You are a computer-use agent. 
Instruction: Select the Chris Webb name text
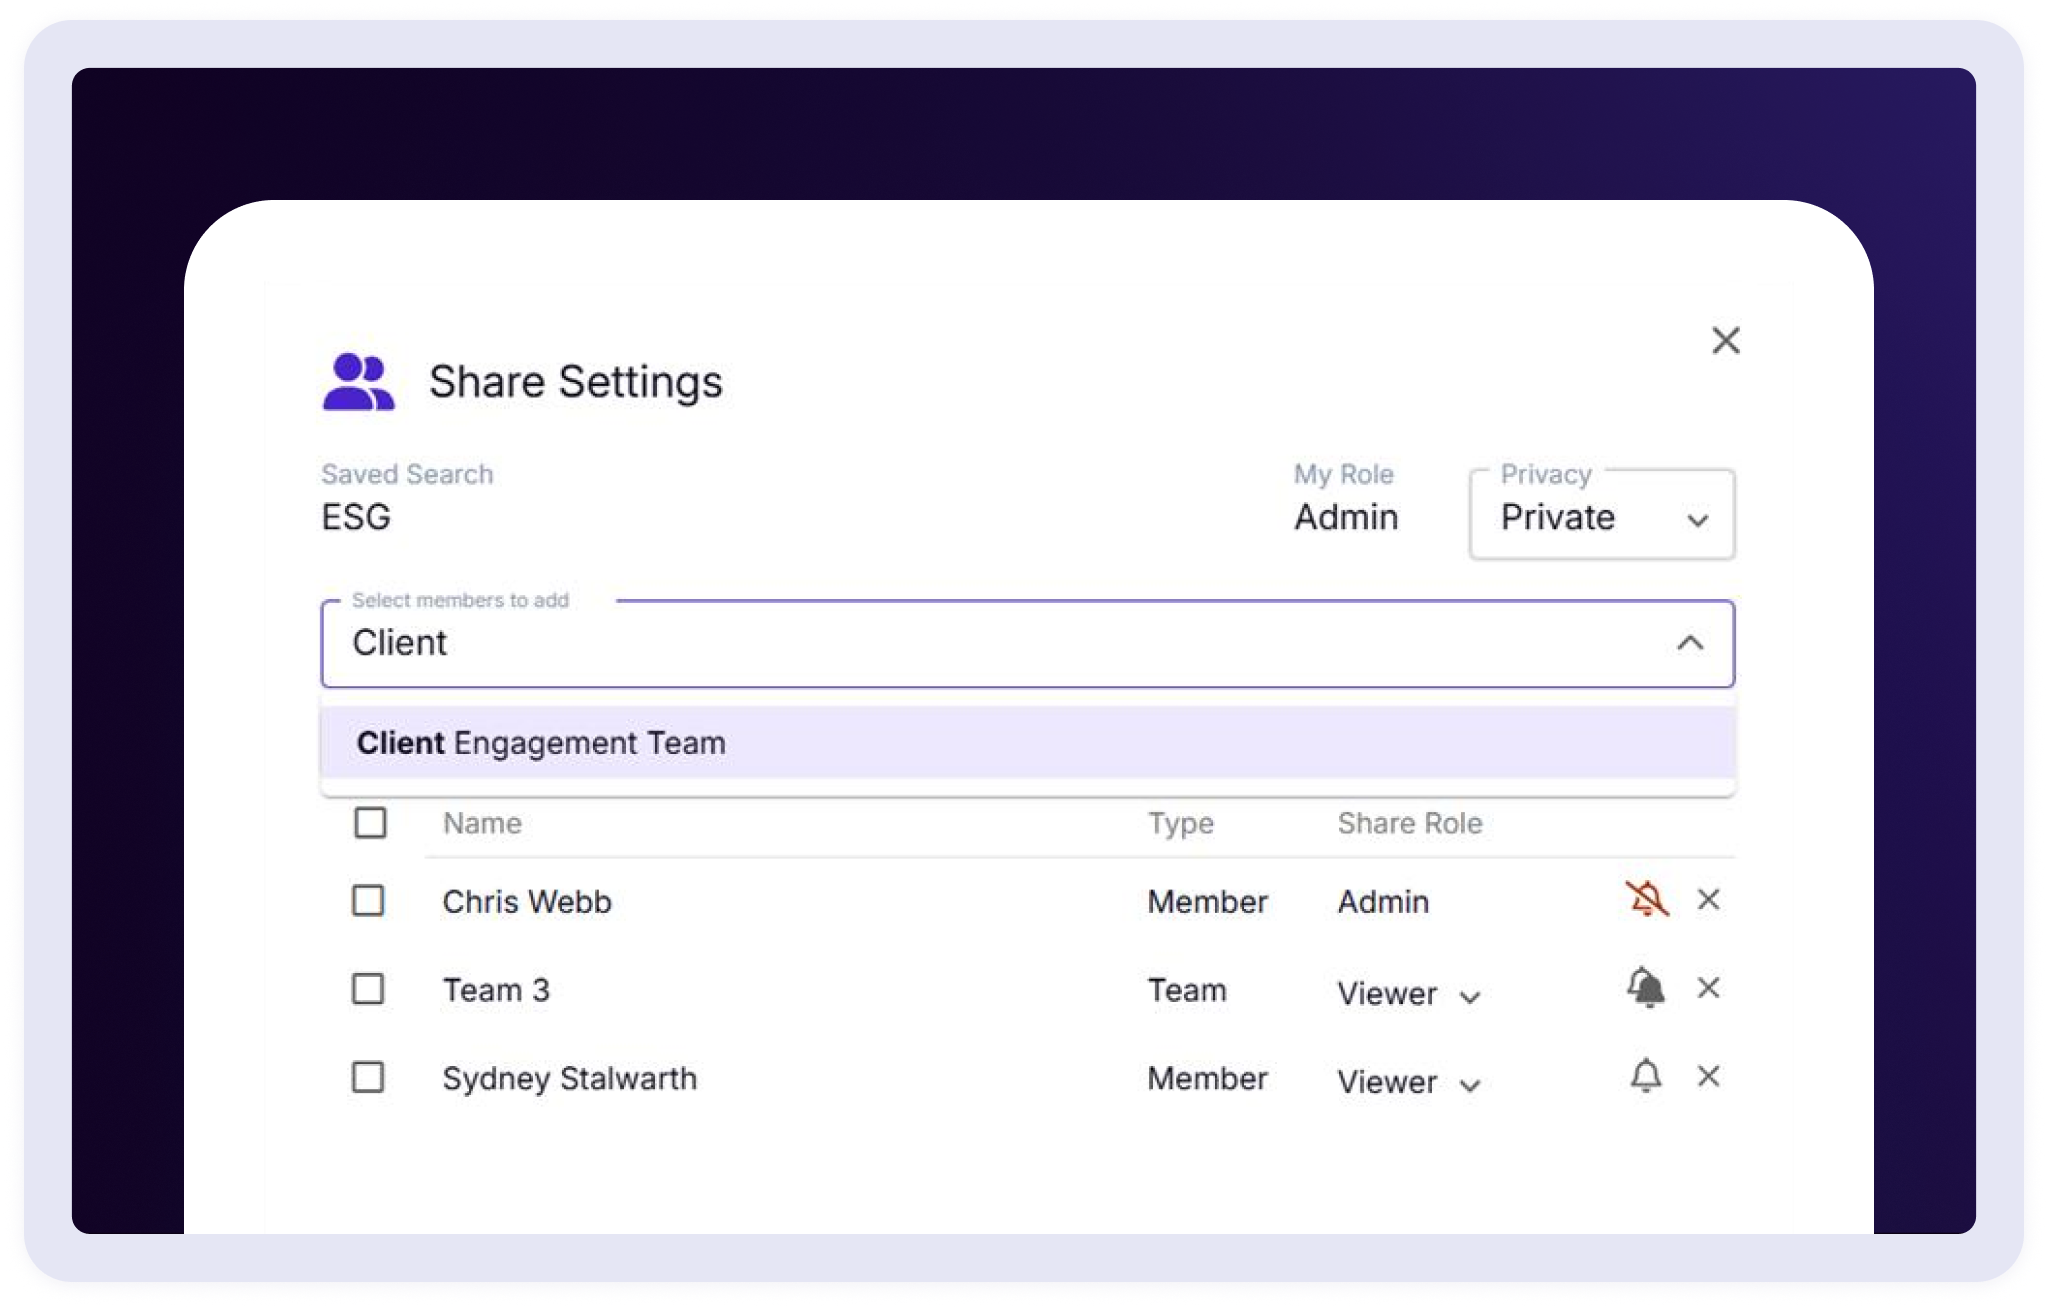527,902
